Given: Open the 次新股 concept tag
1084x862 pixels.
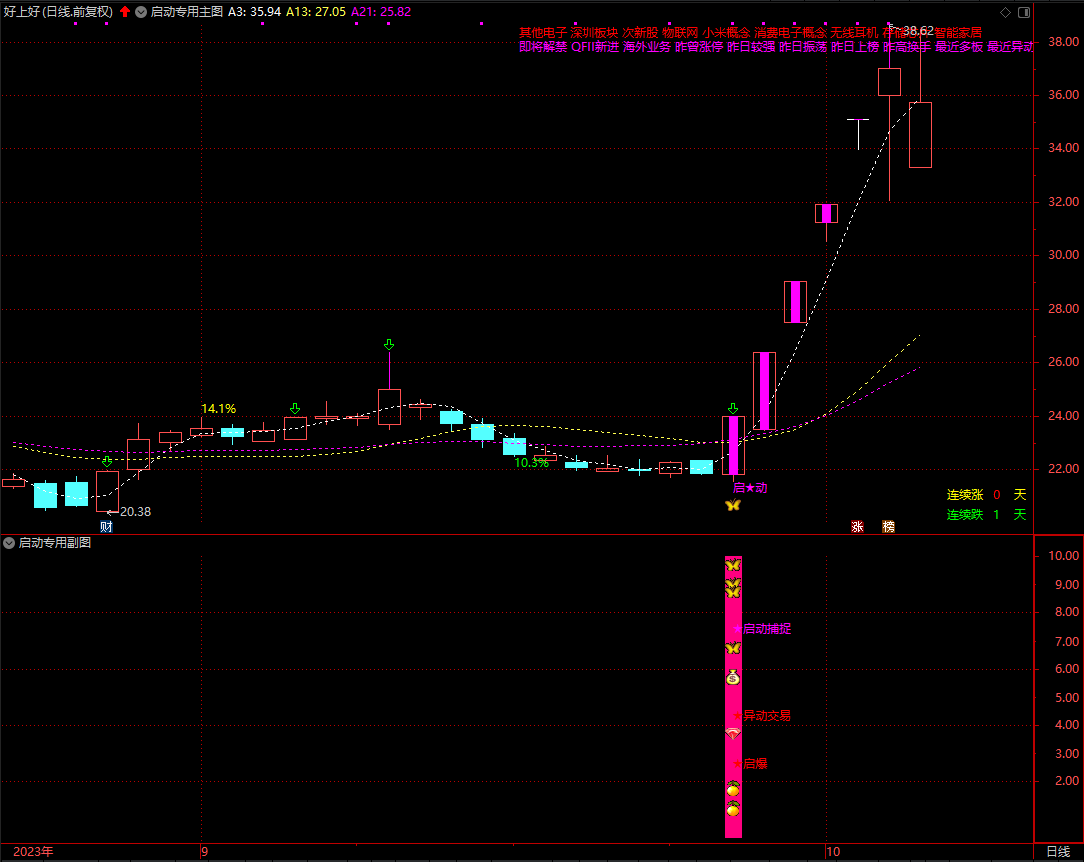Looking at the screenshot, I should [640, 32].
